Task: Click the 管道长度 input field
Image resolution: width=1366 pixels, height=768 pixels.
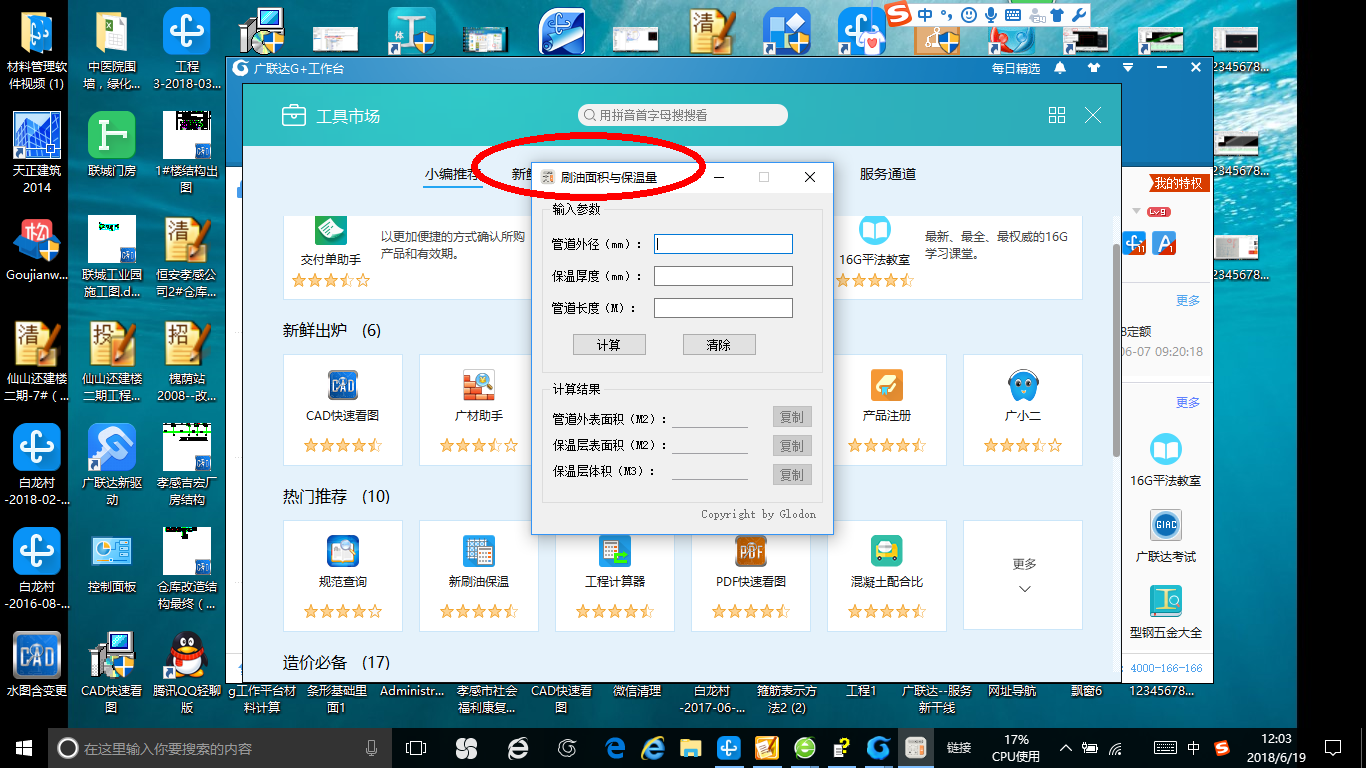Action: 723,308
